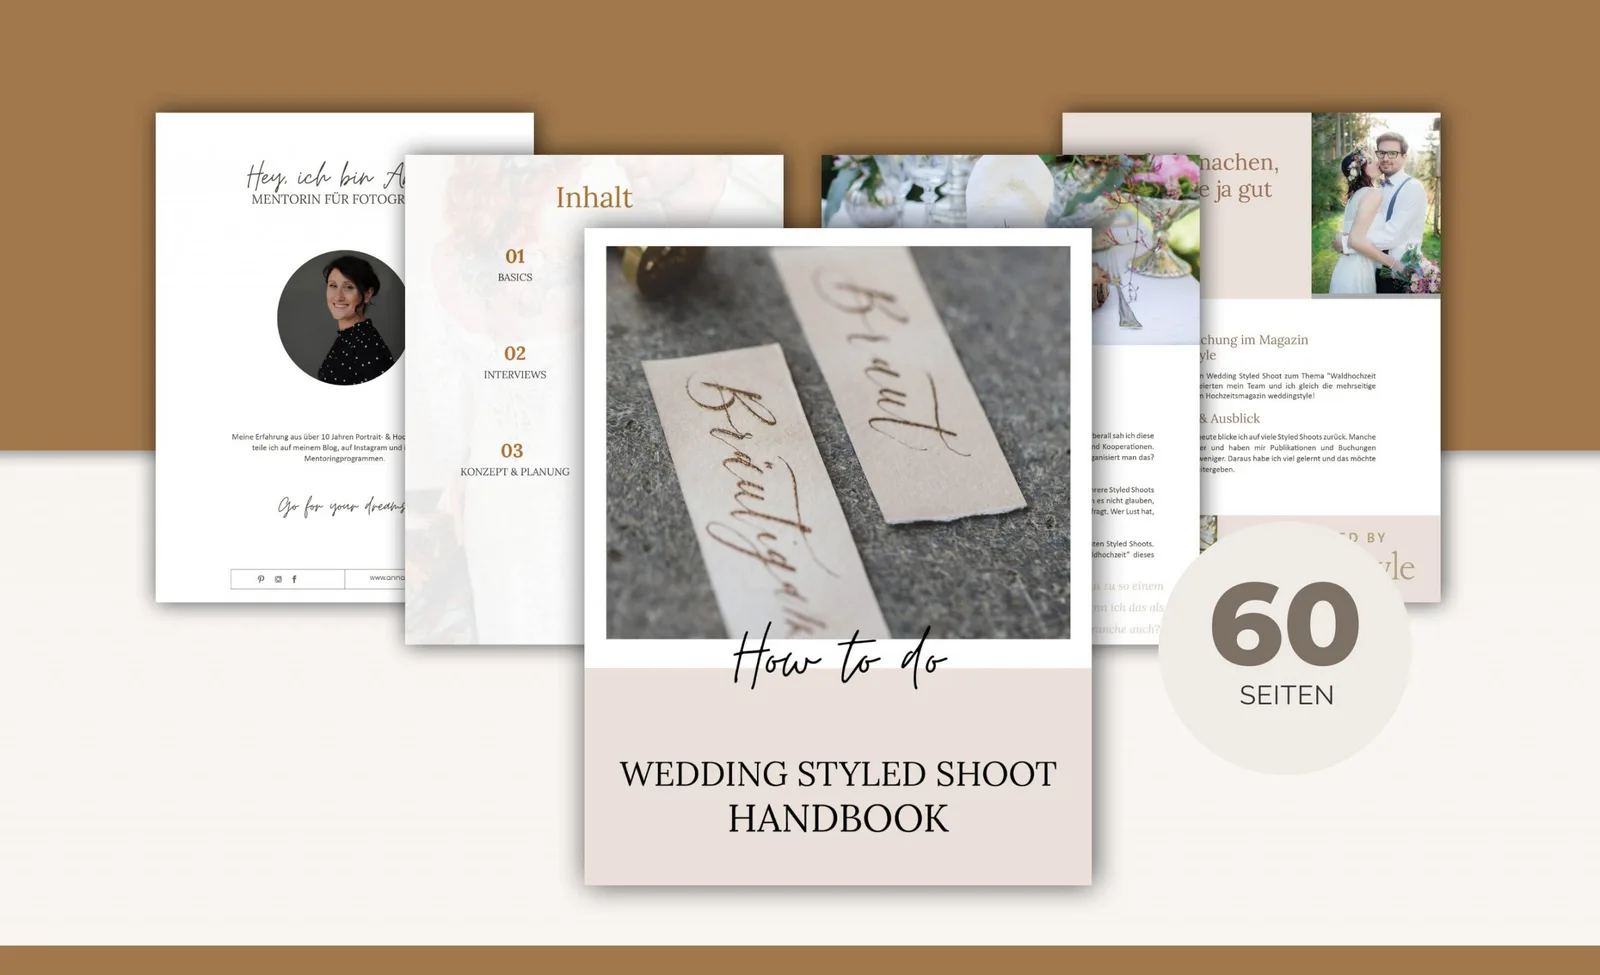1600x975 pixels.
Task: Click the "How to do" handwritten title
Action: click(x=839, y=659)
